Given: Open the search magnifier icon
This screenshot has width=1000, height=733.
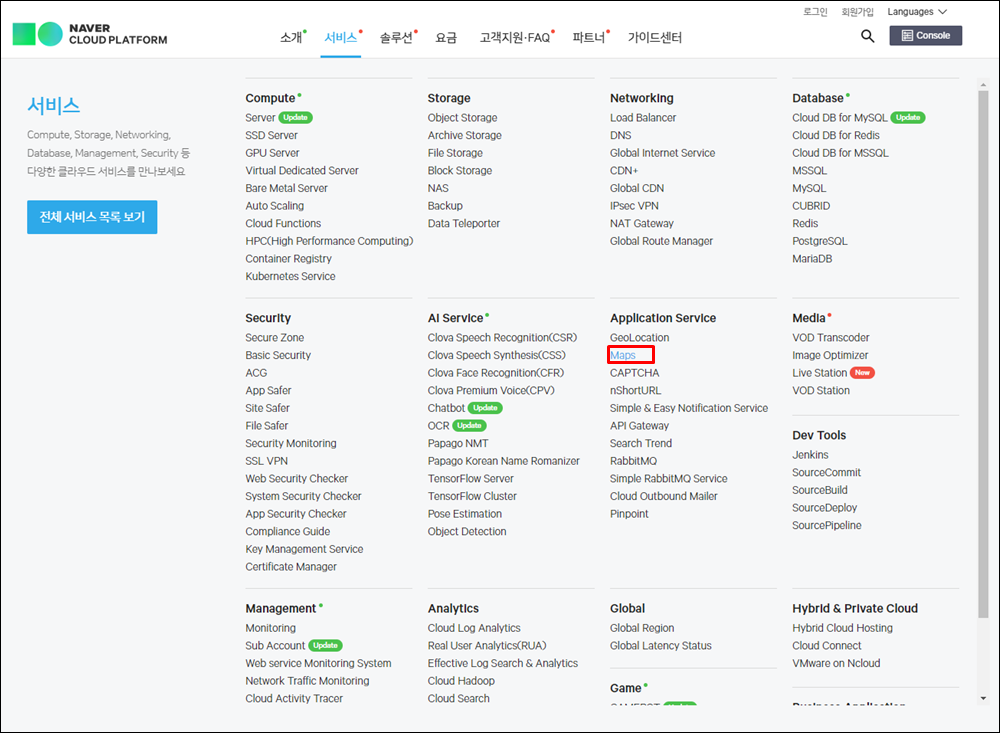Looking at the screenshot, I should 867,36.
